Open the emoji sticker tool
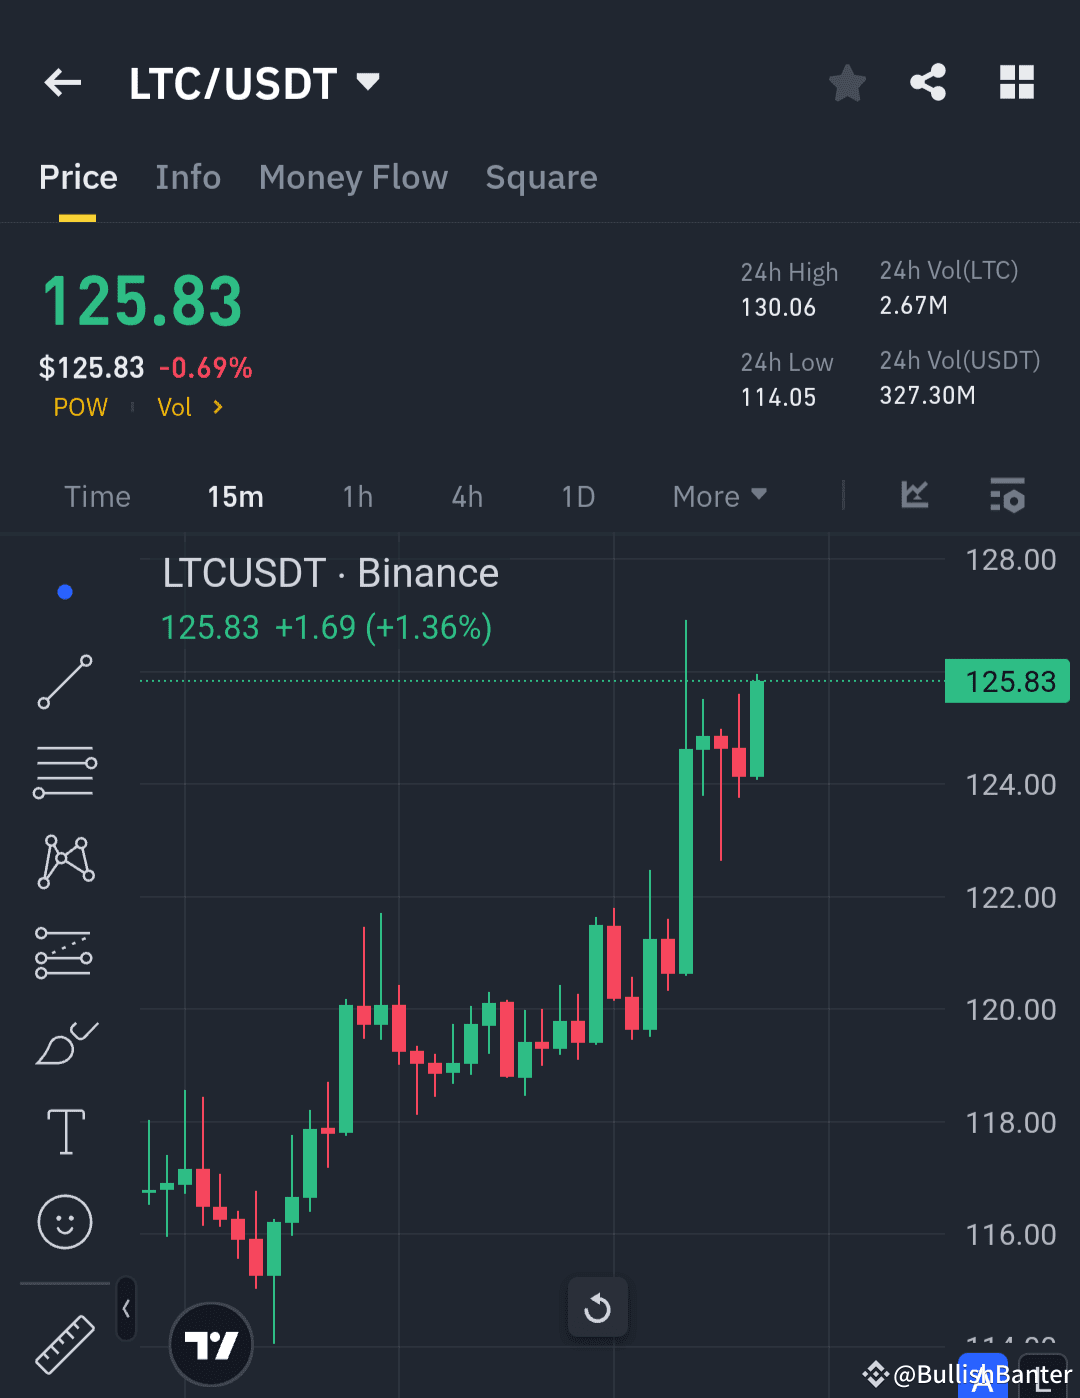Viewport: 1080px width, 1398px height. pos(64,1221)
